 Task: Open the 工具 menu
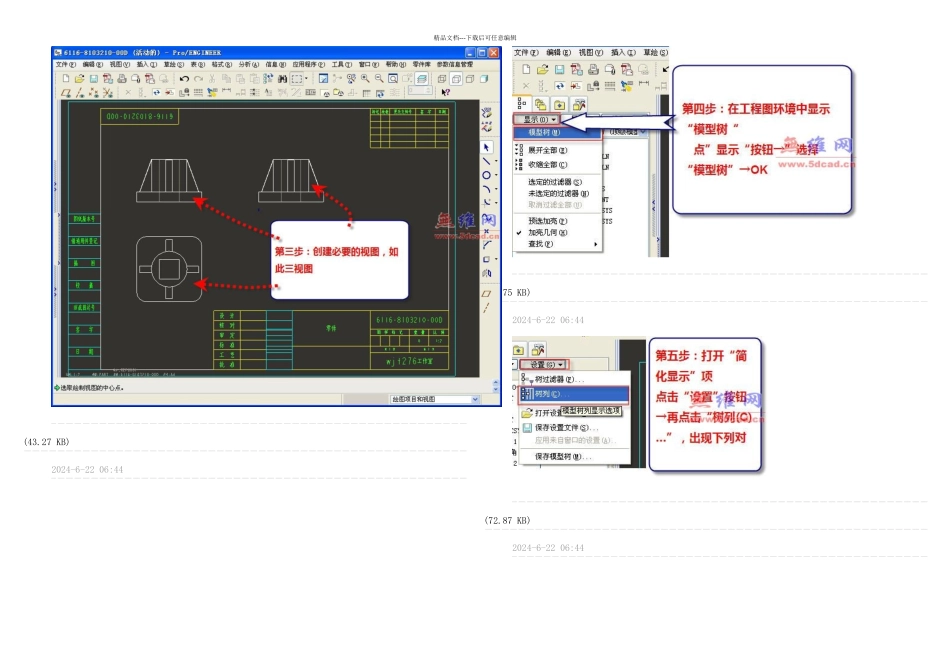(x=342, y=65)
